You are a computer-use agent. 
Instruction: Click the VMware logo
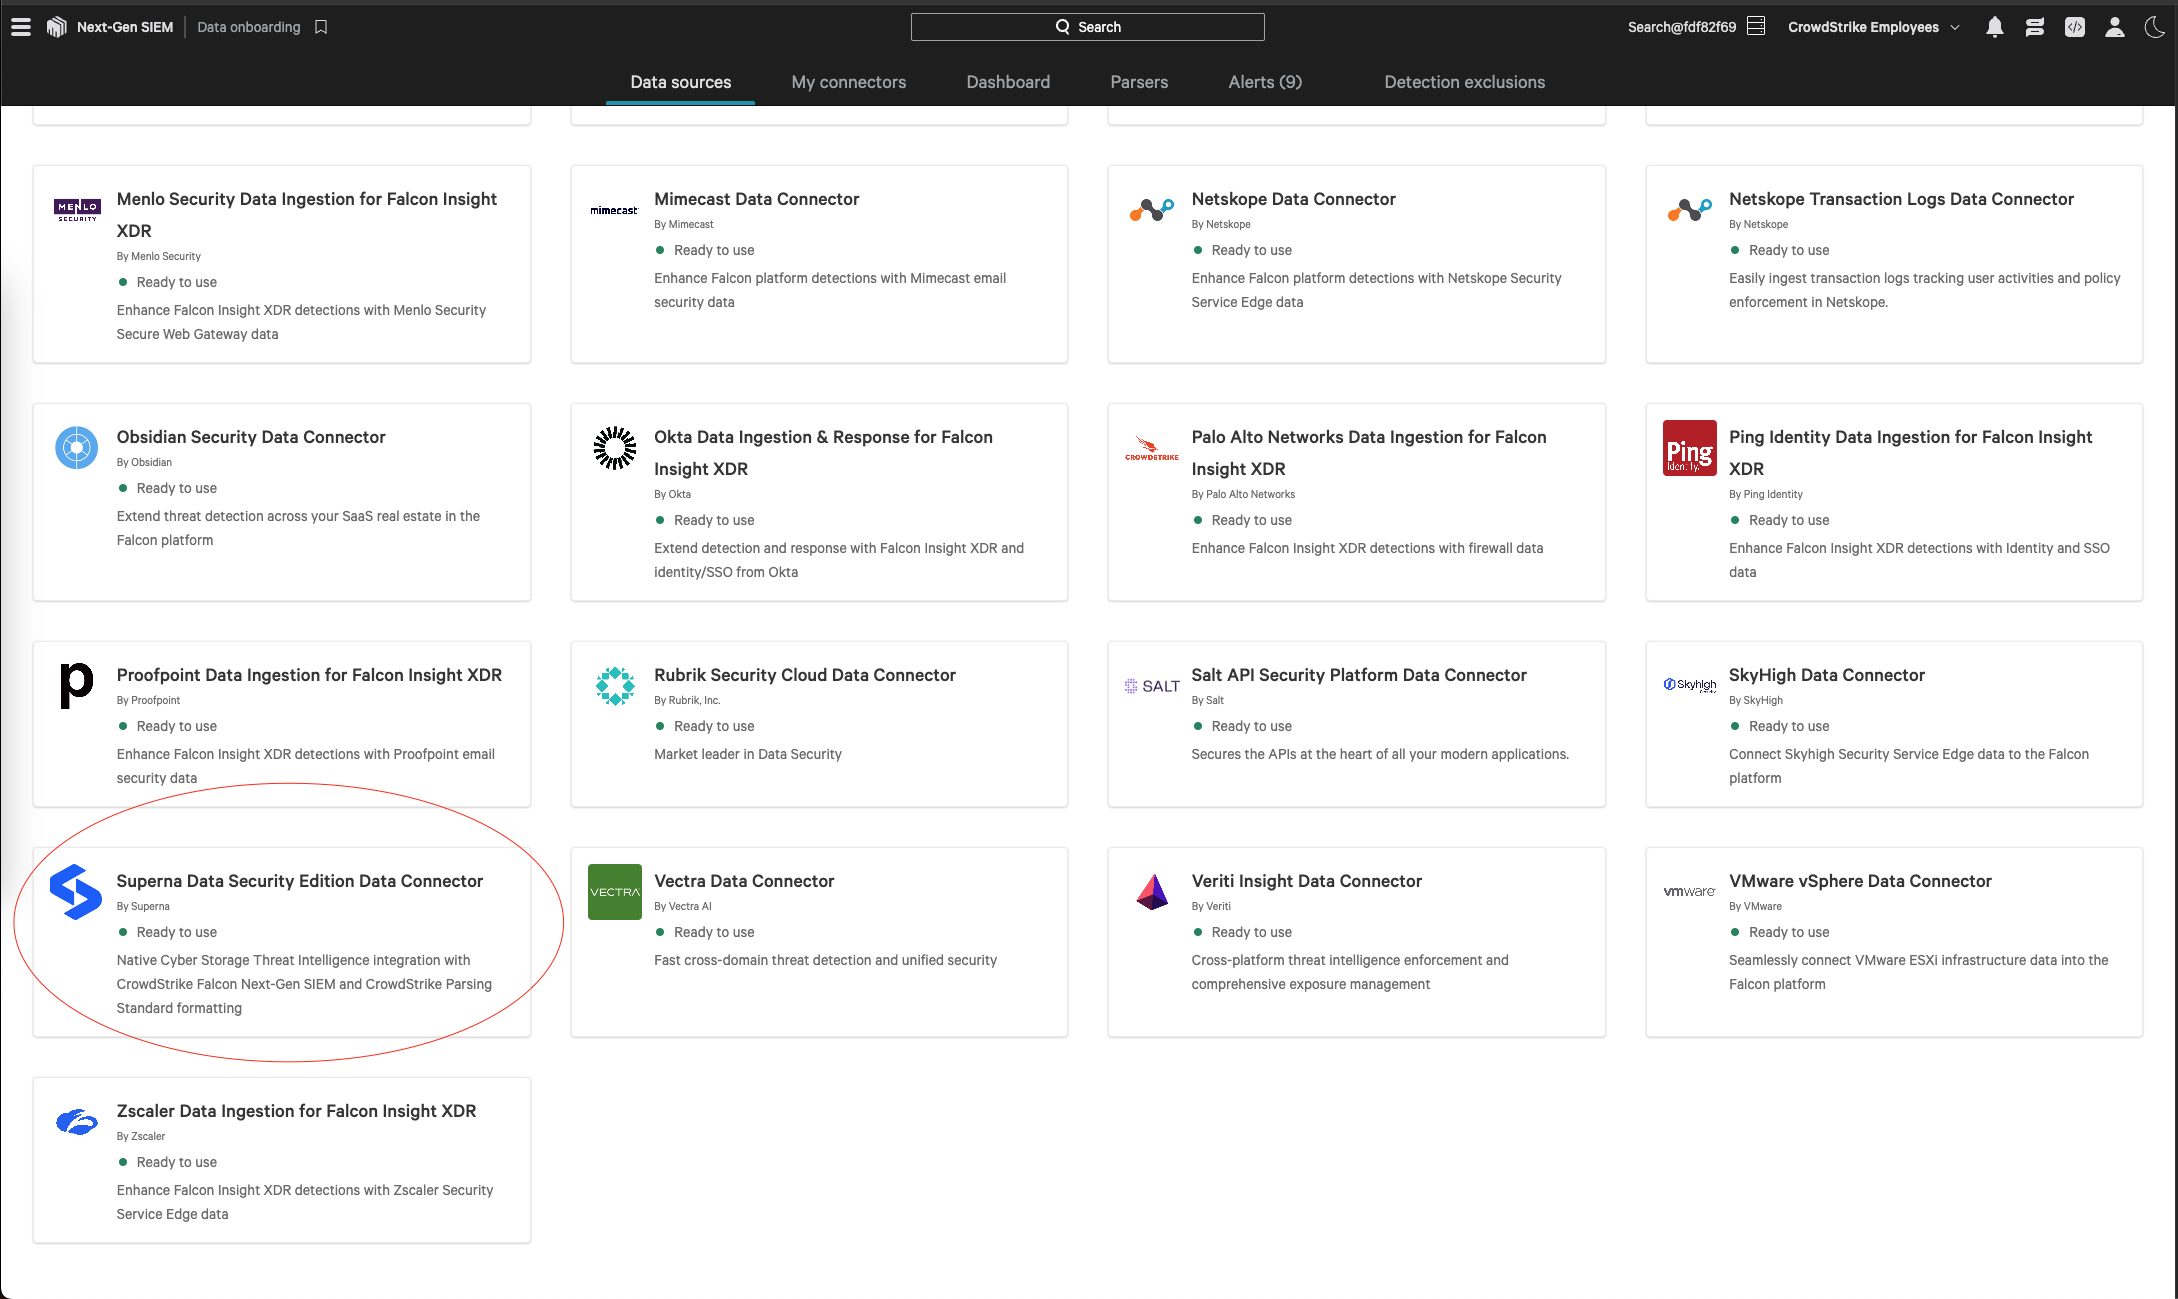[1689, 892]
